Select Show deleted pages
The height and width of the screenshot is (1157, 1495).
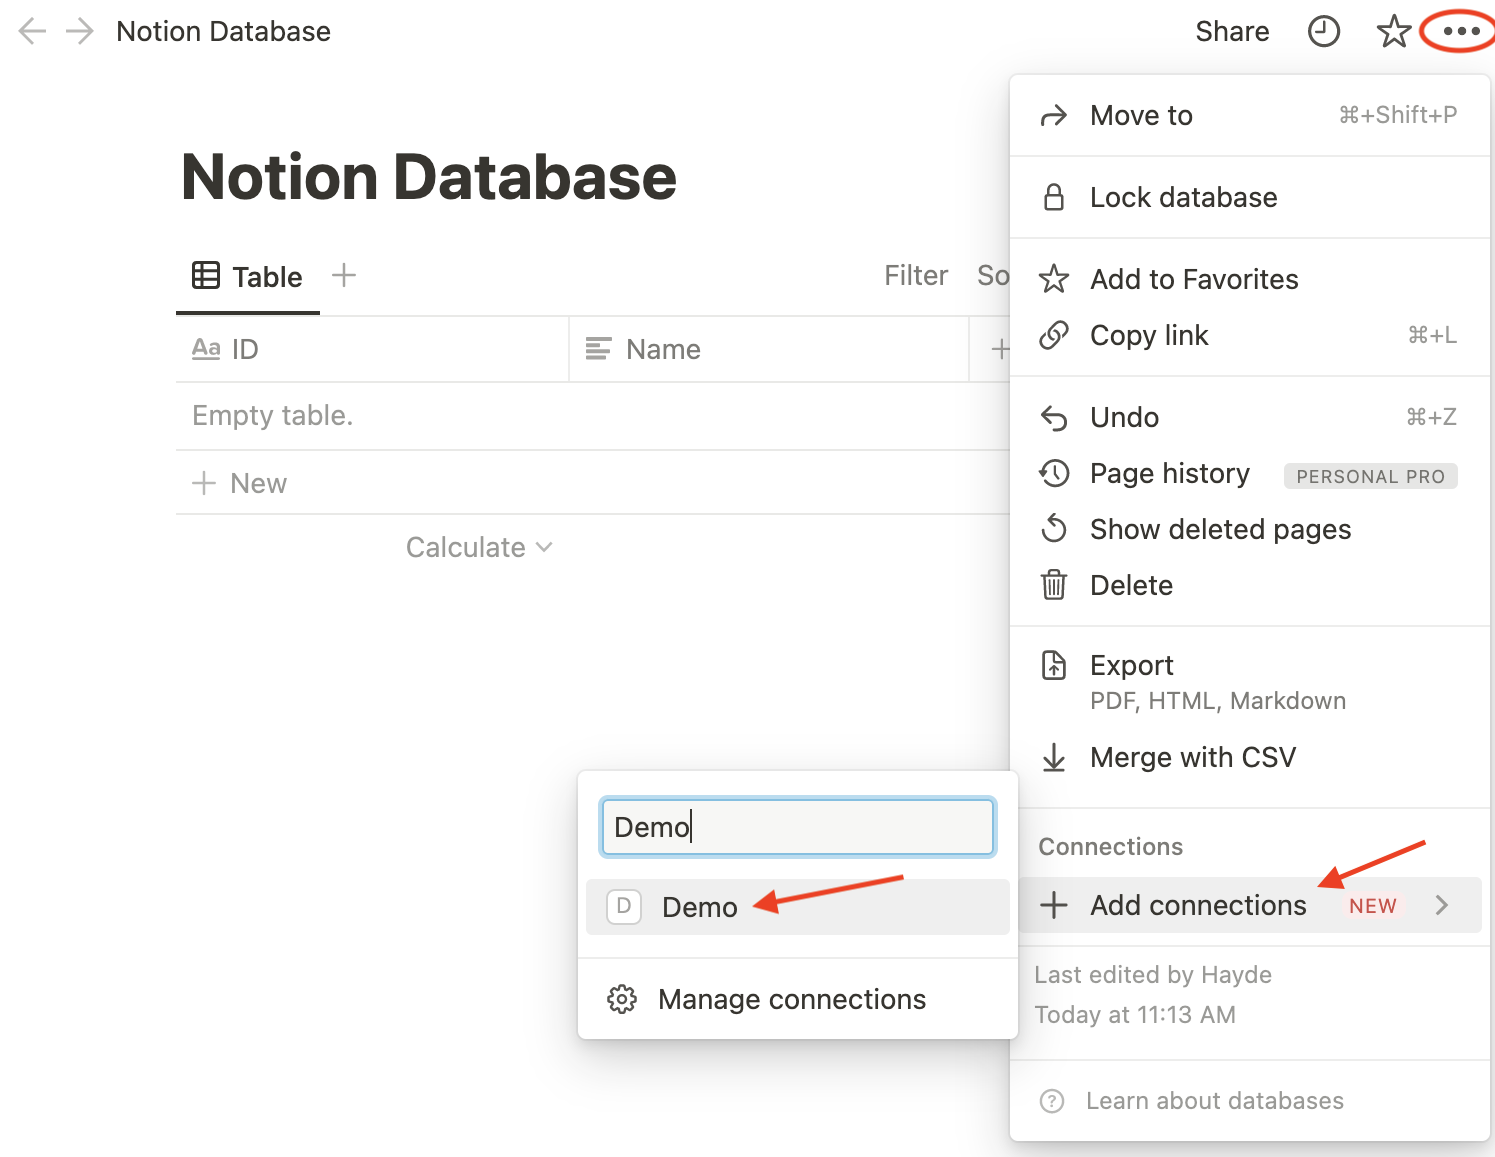coord(1249,529)
